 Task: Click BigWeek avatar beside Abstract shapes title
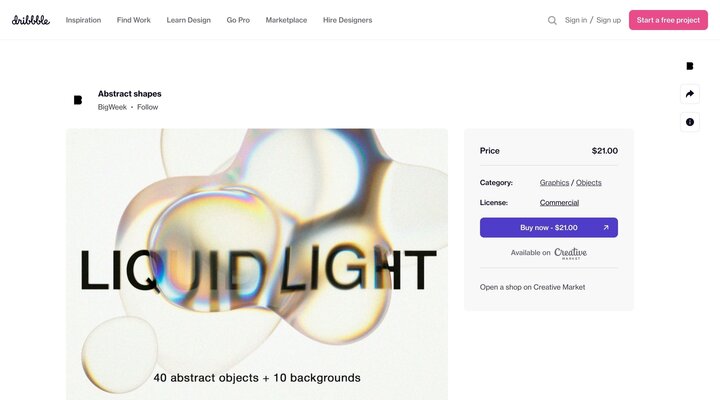[78, 100]
